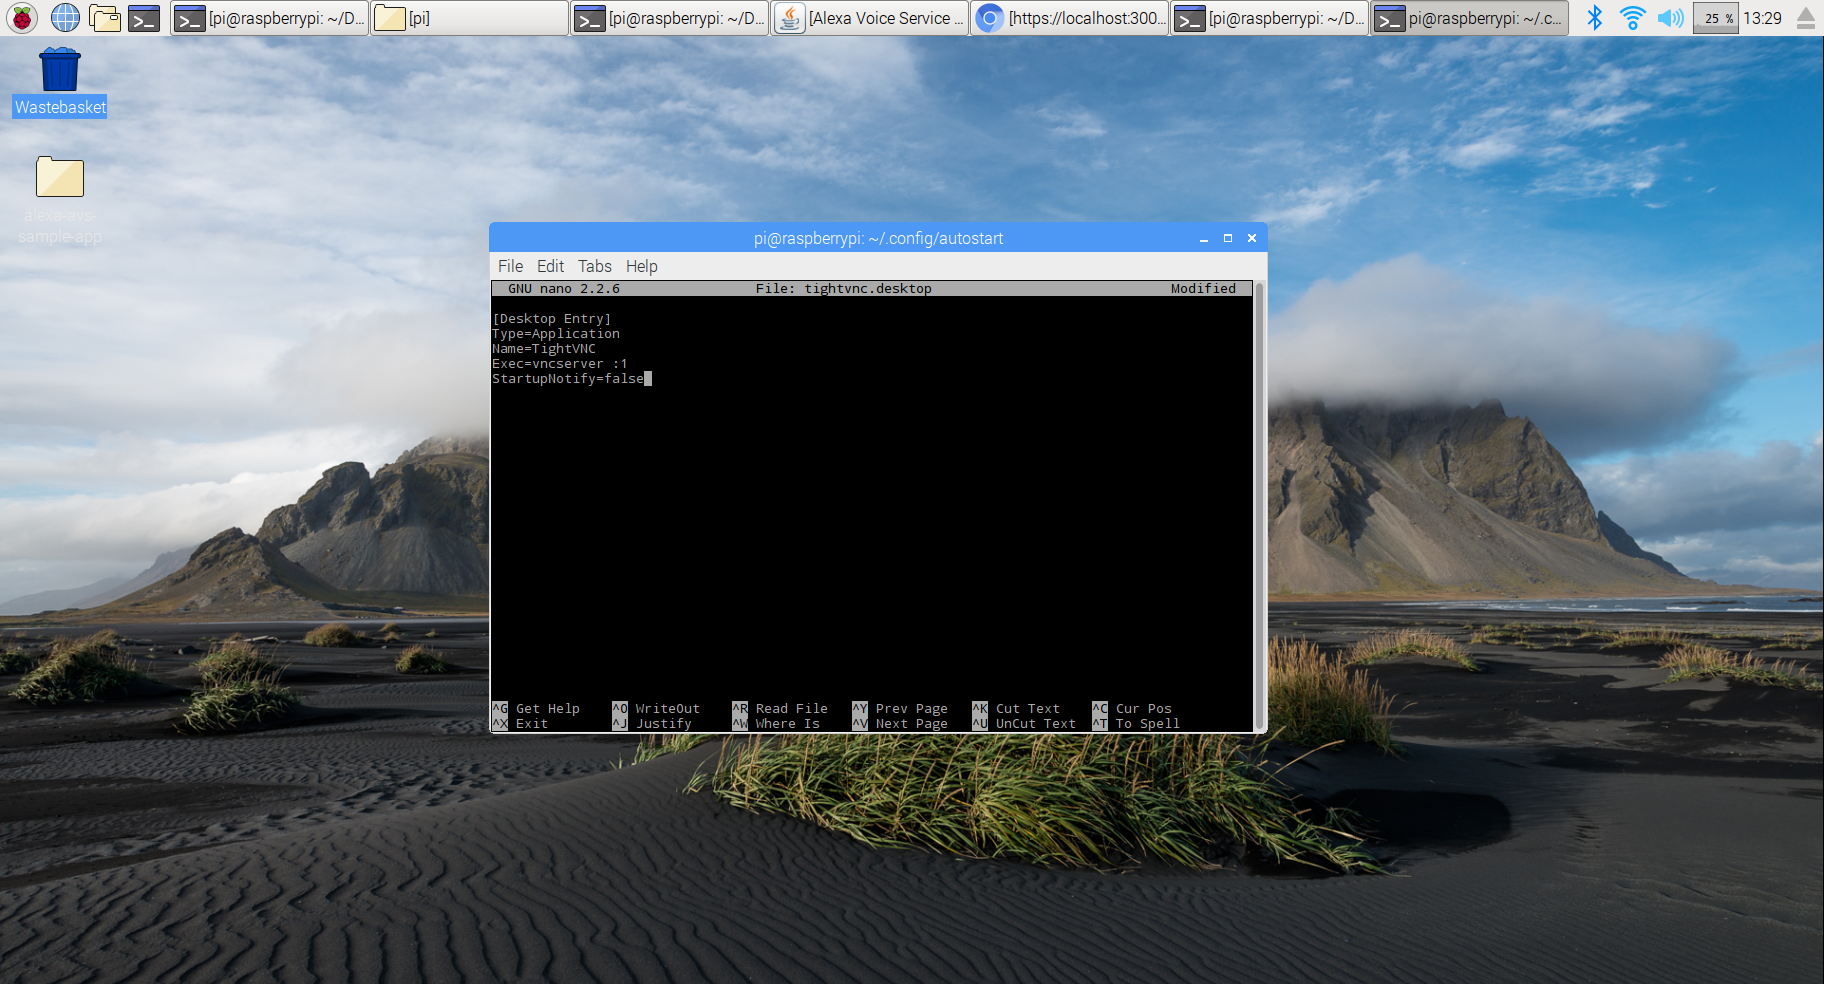Click inside the nano editor text area
Image resolution: width=1824 pixels, height=984 pixels.
[870, 480]
